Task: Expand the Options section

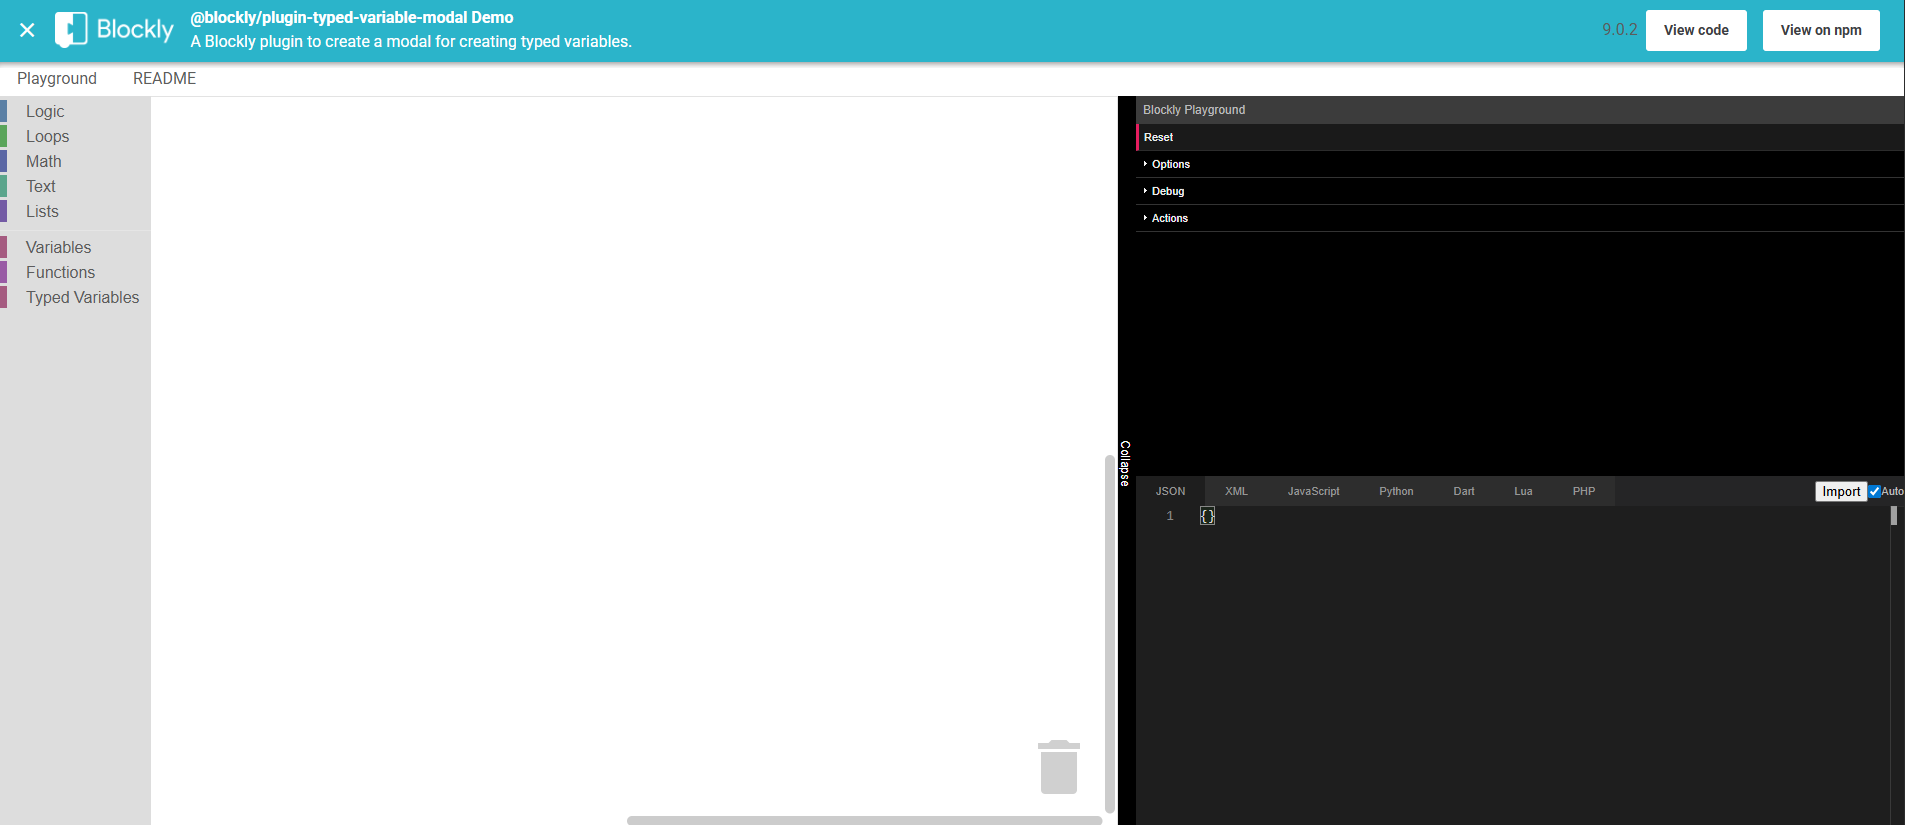Action: click(1520, 164)
